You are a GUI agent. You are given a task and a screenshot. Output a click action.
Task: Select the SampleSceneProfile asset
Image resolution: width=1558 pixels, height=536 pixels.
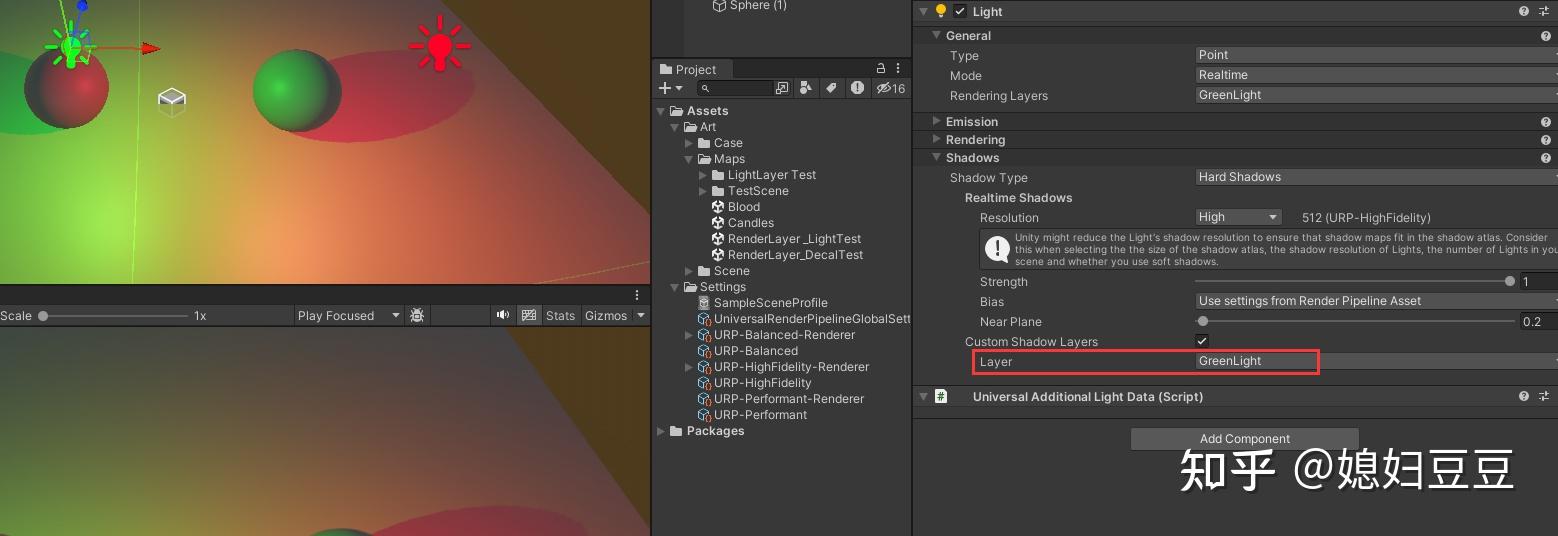pyautogui.click(x=762, y=303)
